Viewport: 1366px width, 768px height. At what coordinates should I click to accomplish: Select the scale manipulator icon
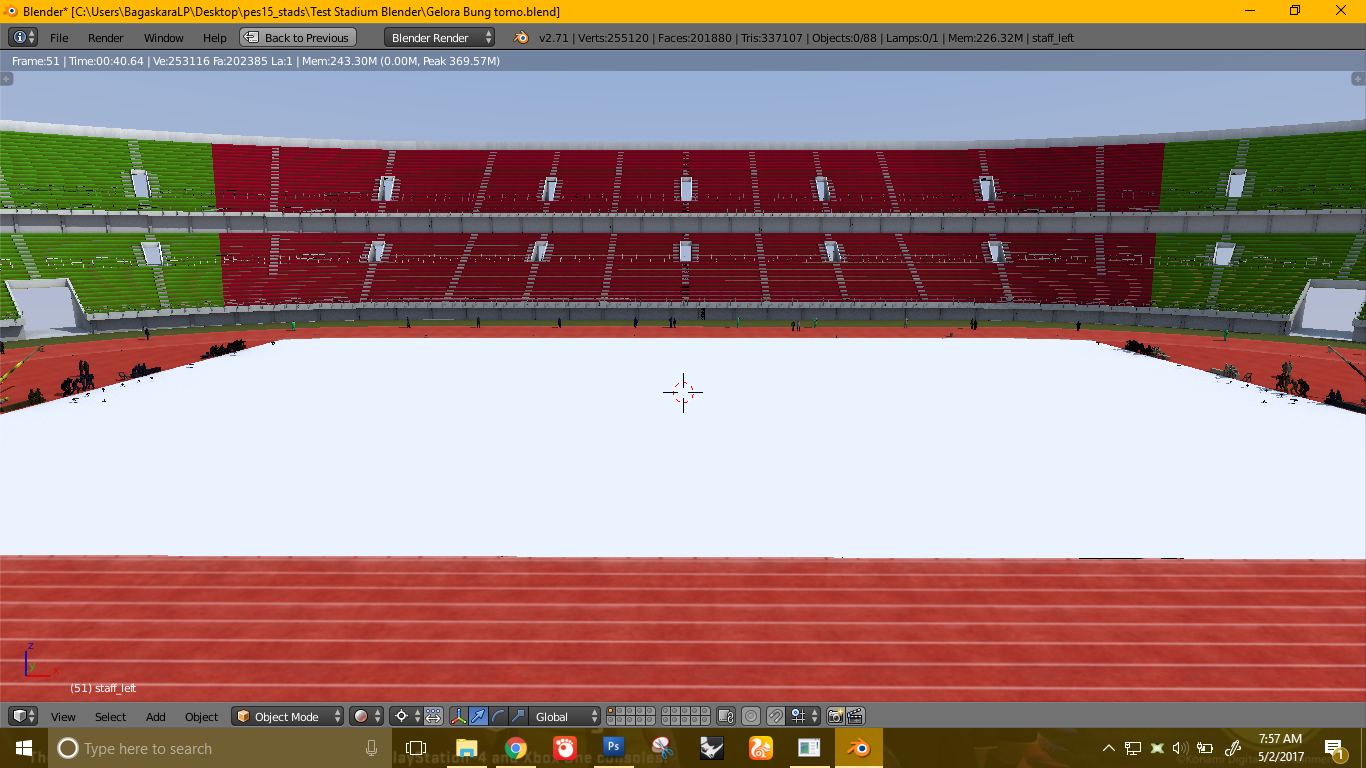517,716
